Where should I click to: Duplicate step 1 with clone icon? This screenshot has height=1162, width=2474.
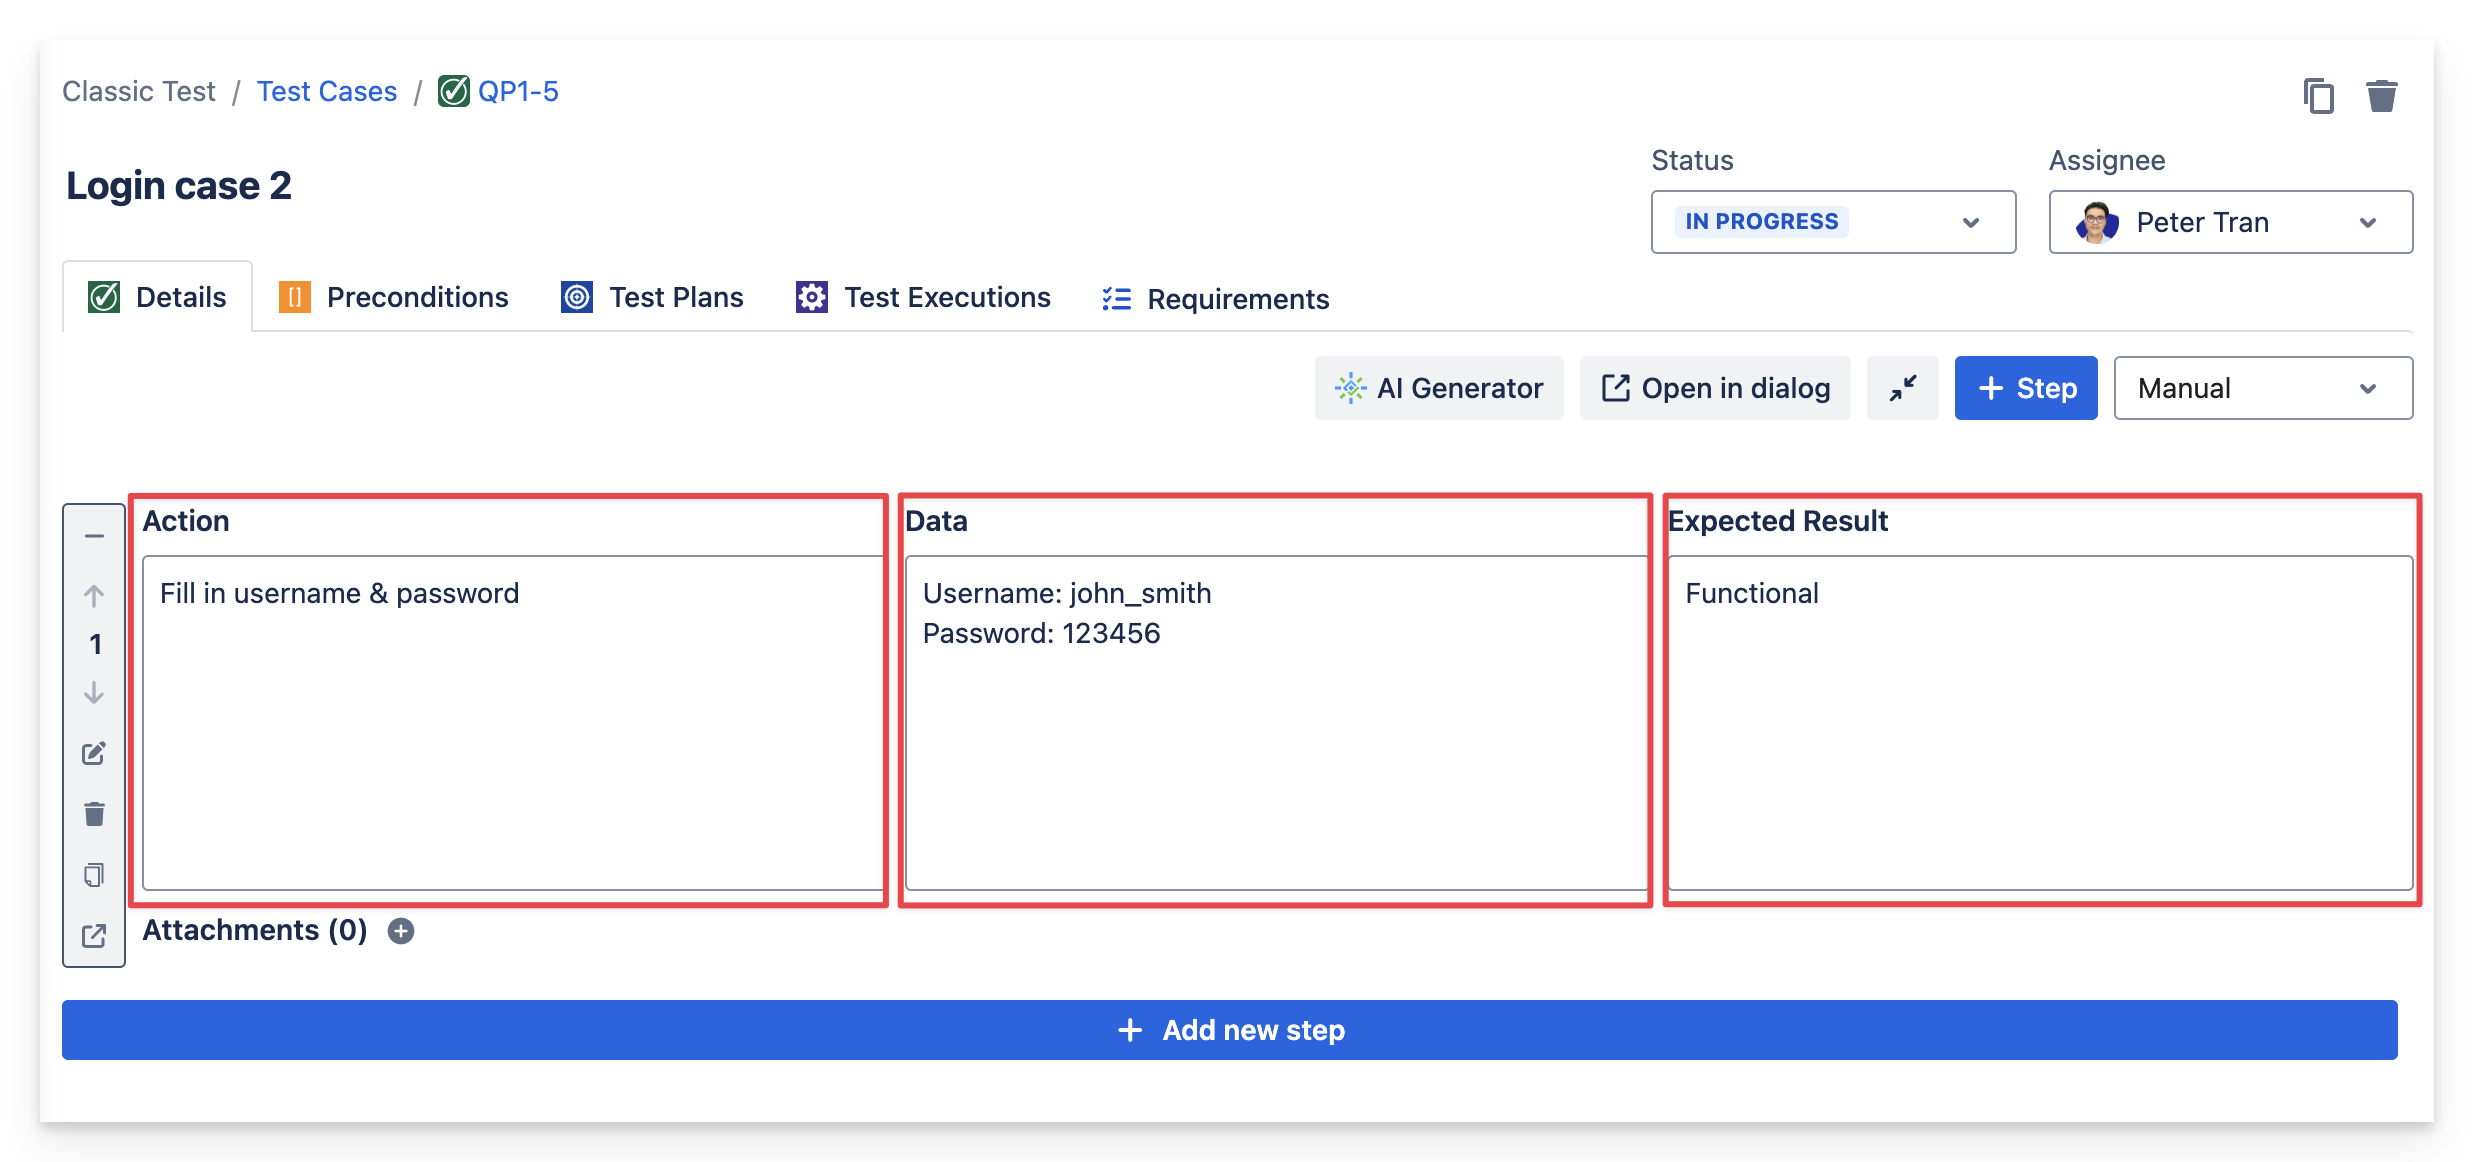coord(94,875)
